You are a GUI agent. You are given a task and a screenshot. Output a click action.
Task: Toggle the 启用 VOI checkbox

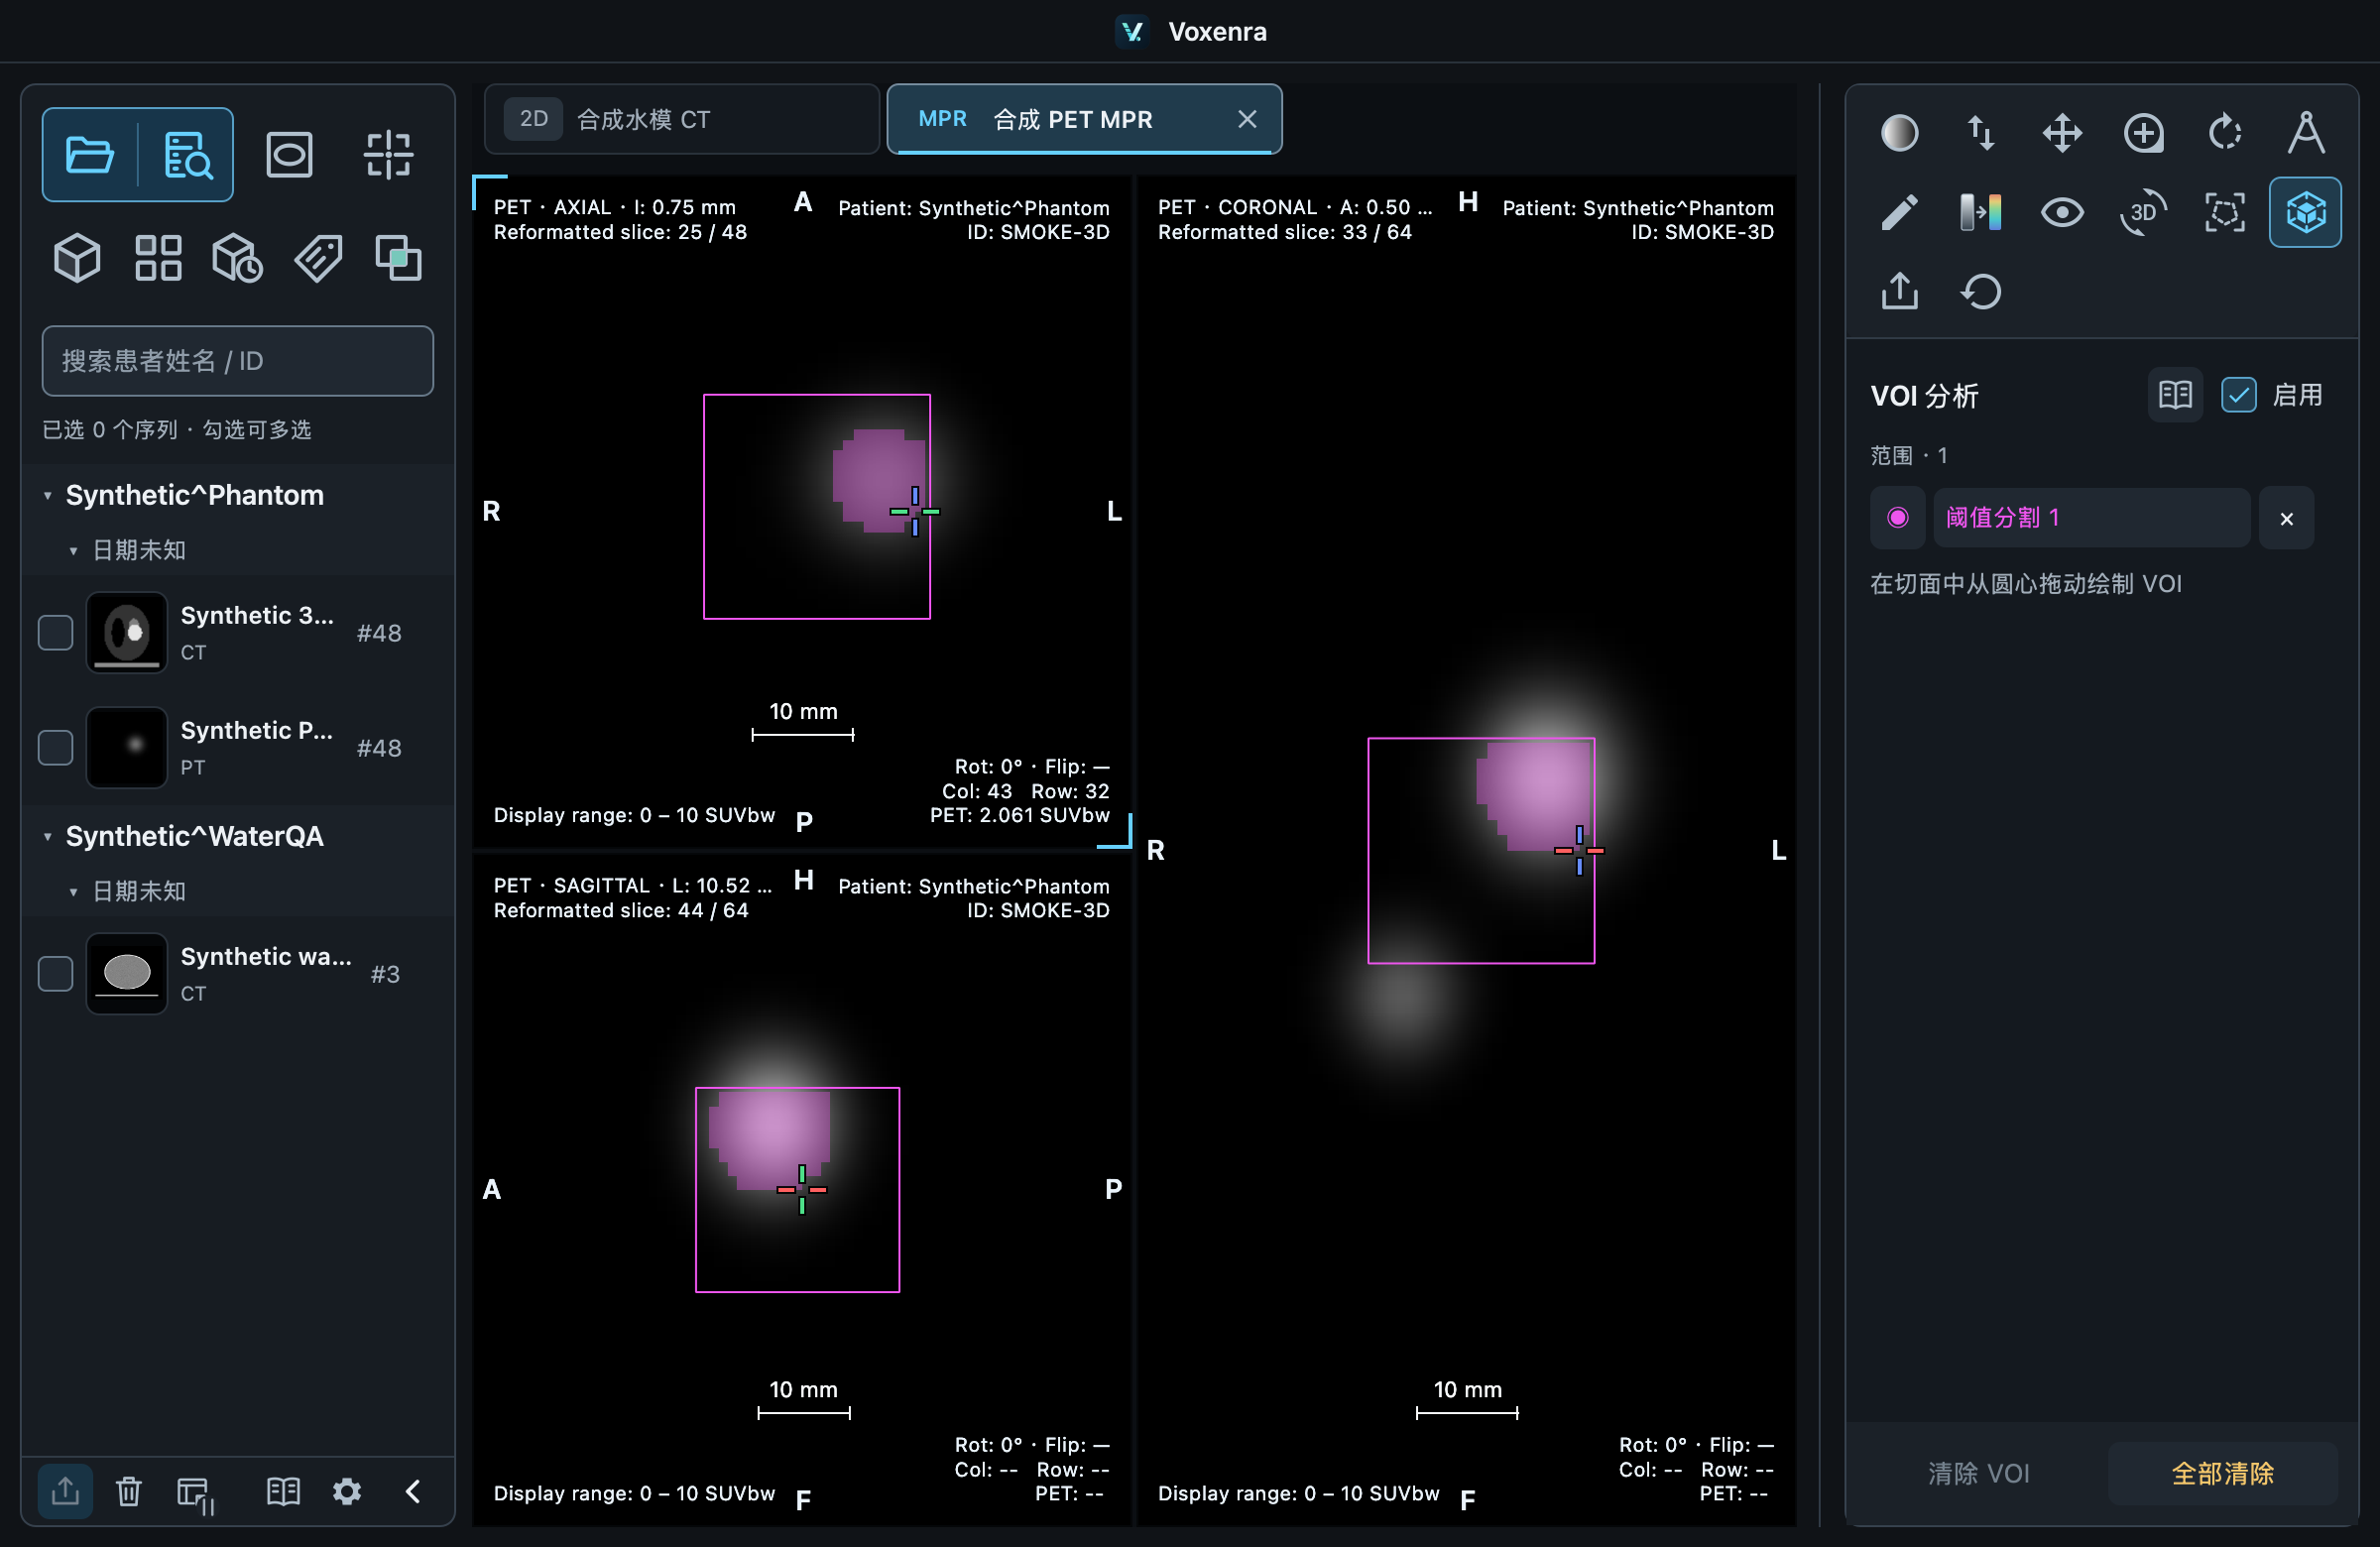[2238, 395]
